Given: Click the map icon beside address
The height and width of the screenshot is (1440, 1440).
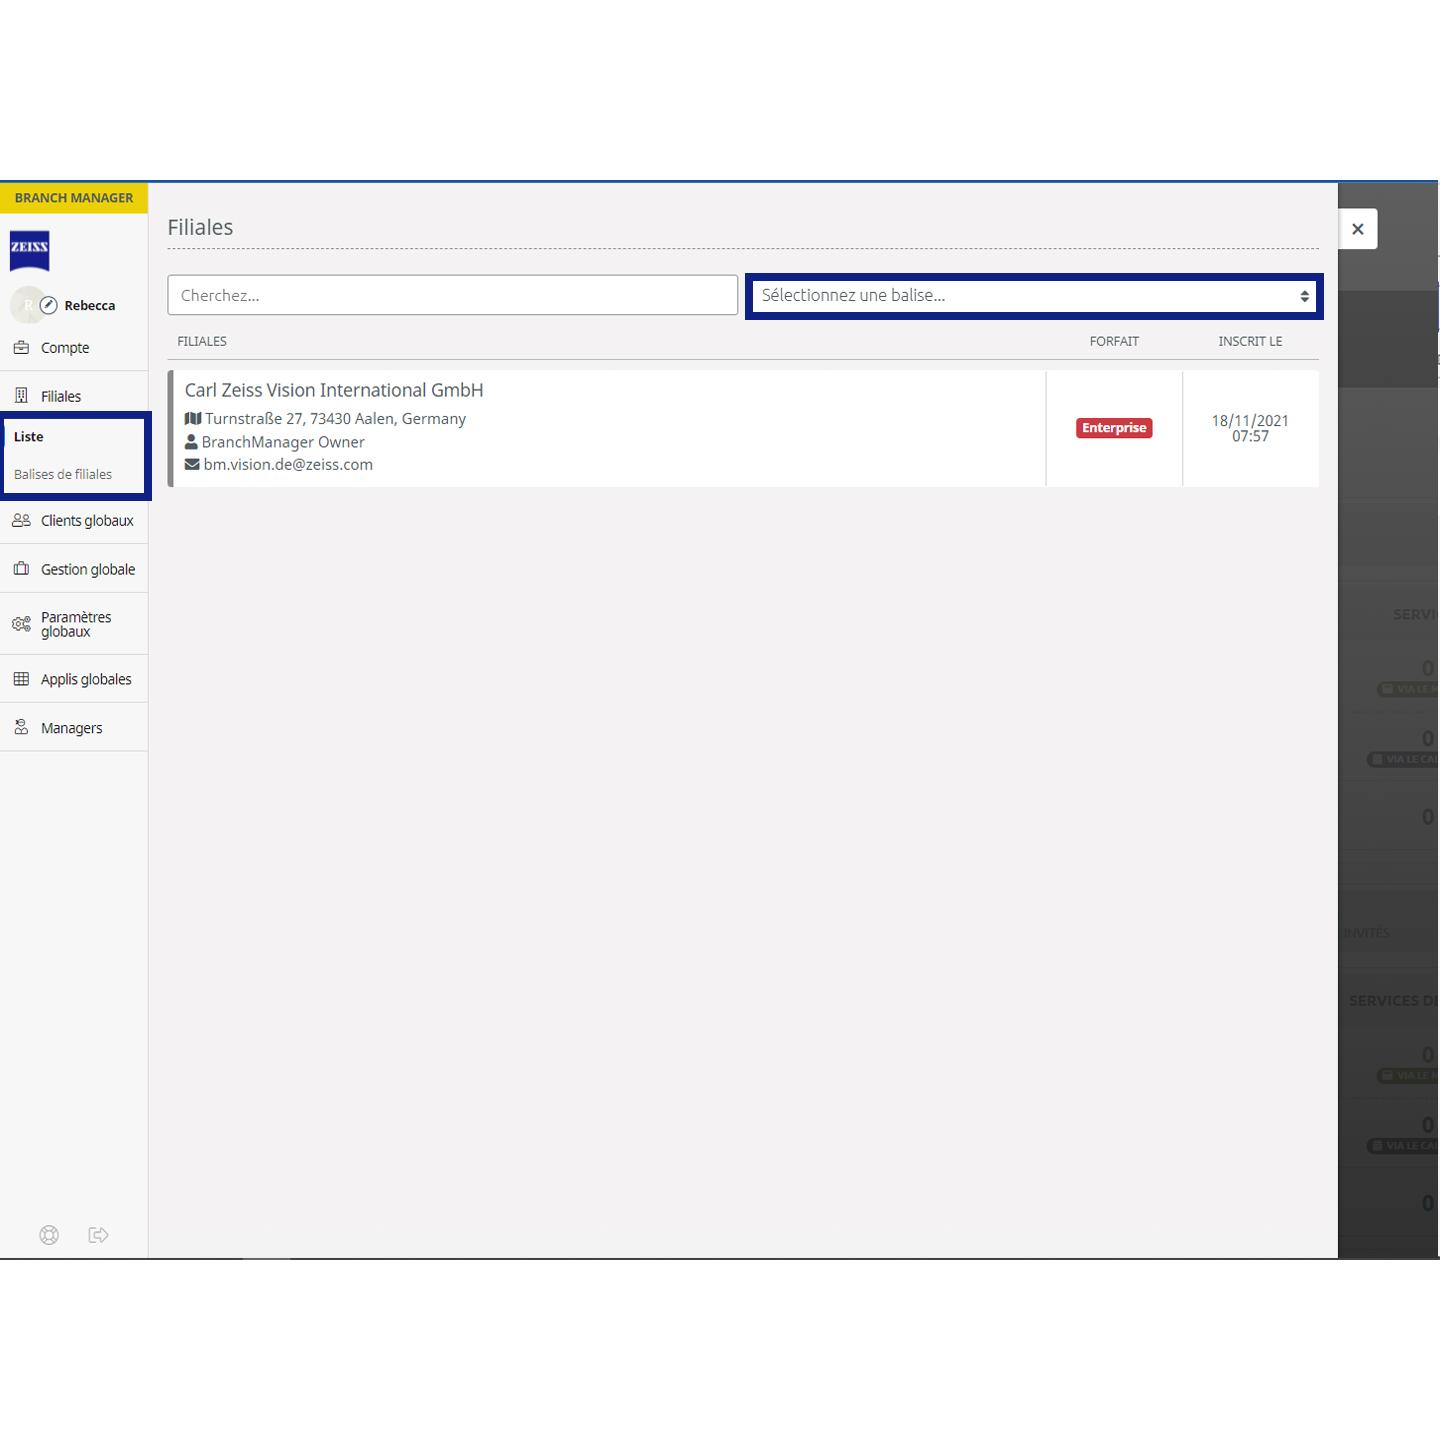Looking at the screenshot, I should (193, 418).
